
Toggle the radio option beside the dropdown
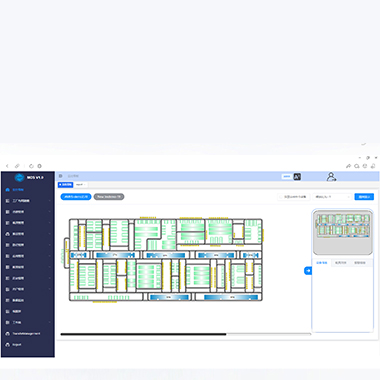(x=281, y=197)
